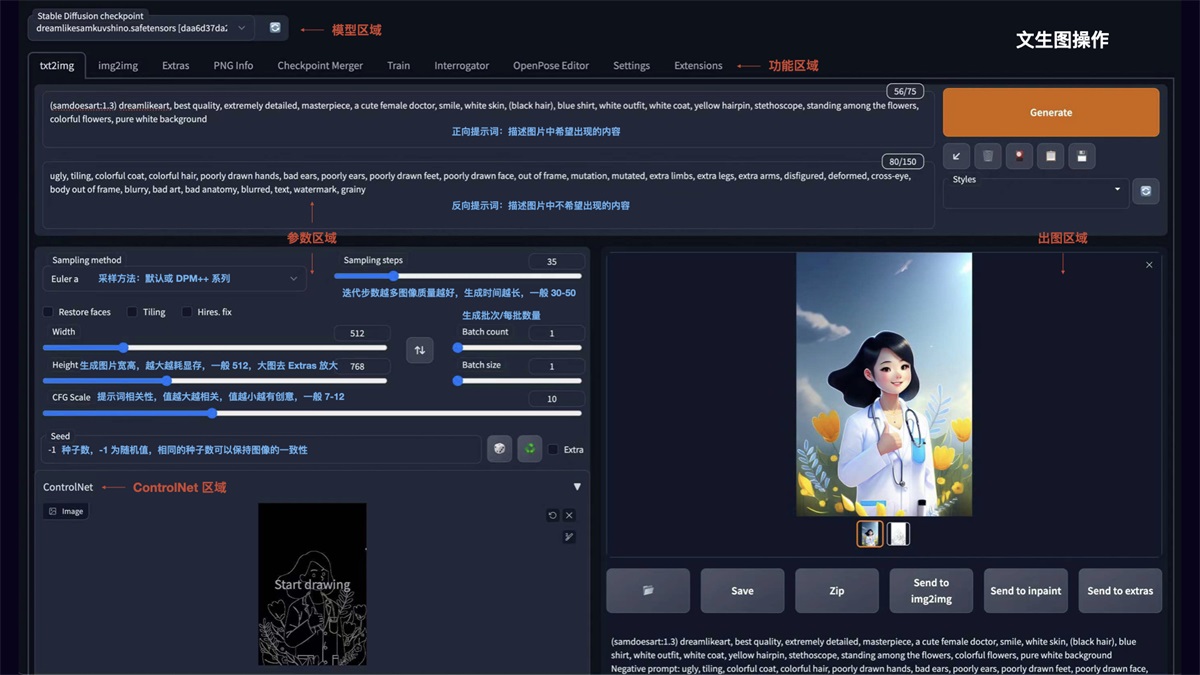The width and height of the screenshot is (1200, 675).
Task: Check the Extra seed options checkbox
Action: pos(551,448)
